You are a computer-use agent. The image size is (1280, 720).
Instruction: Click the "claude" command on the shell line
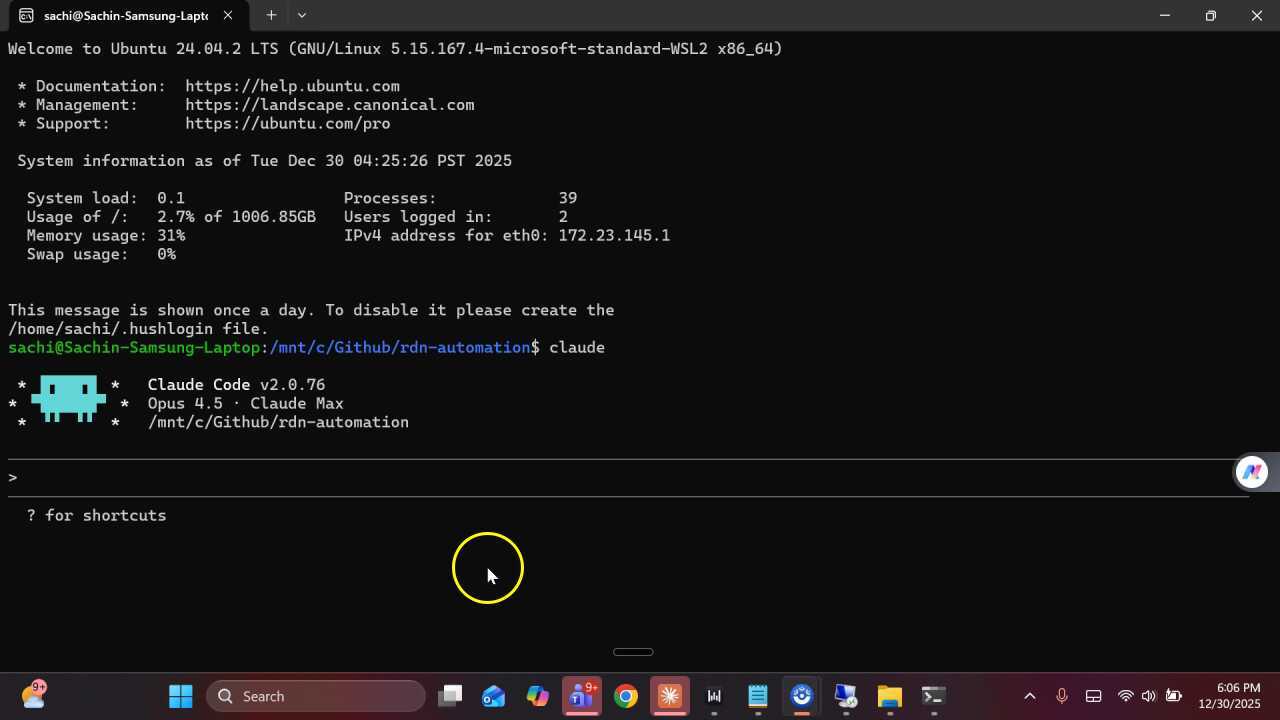[x=577, y=348]
